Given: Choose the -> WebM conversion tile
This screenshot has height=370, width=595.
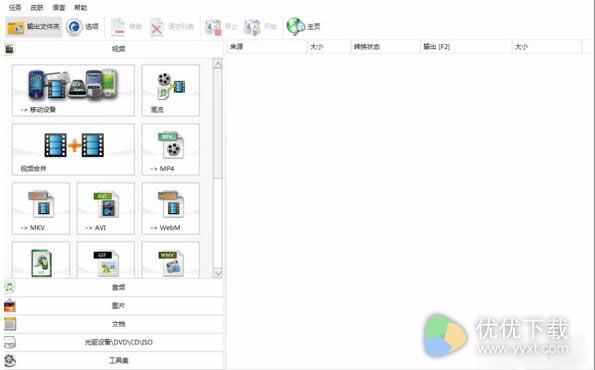Looking at the screenshot, I should click(x=170, y=208).
